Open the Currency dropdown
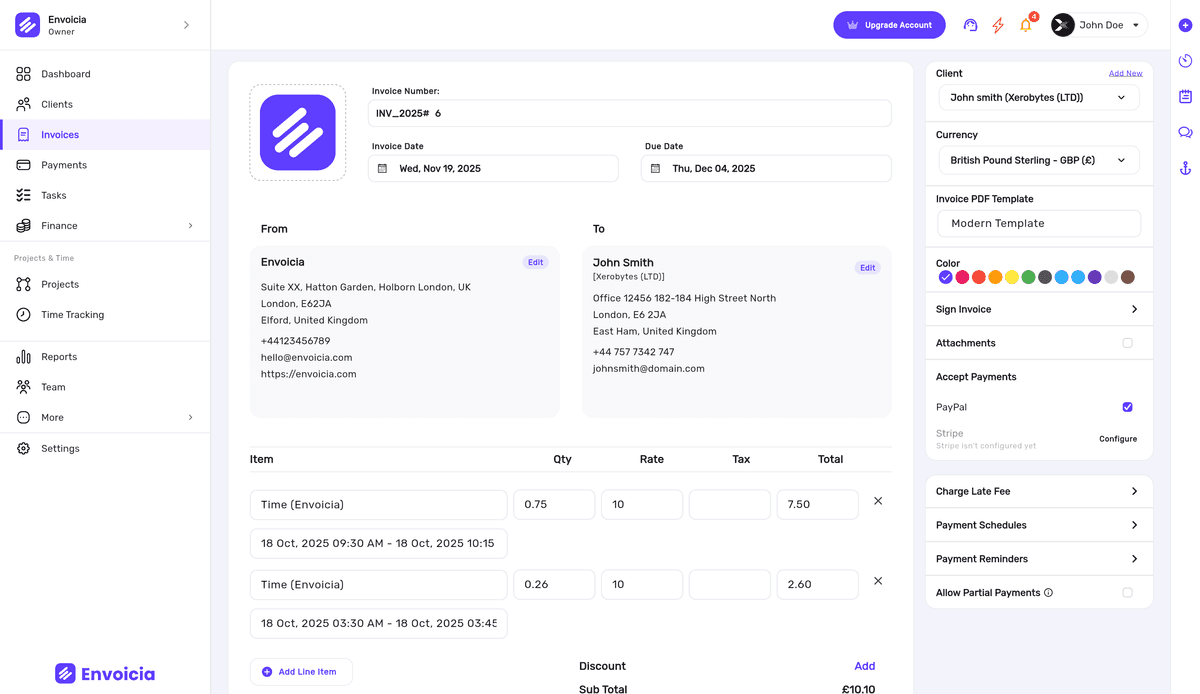1200x694 pixels. [x=1038, y=159]
